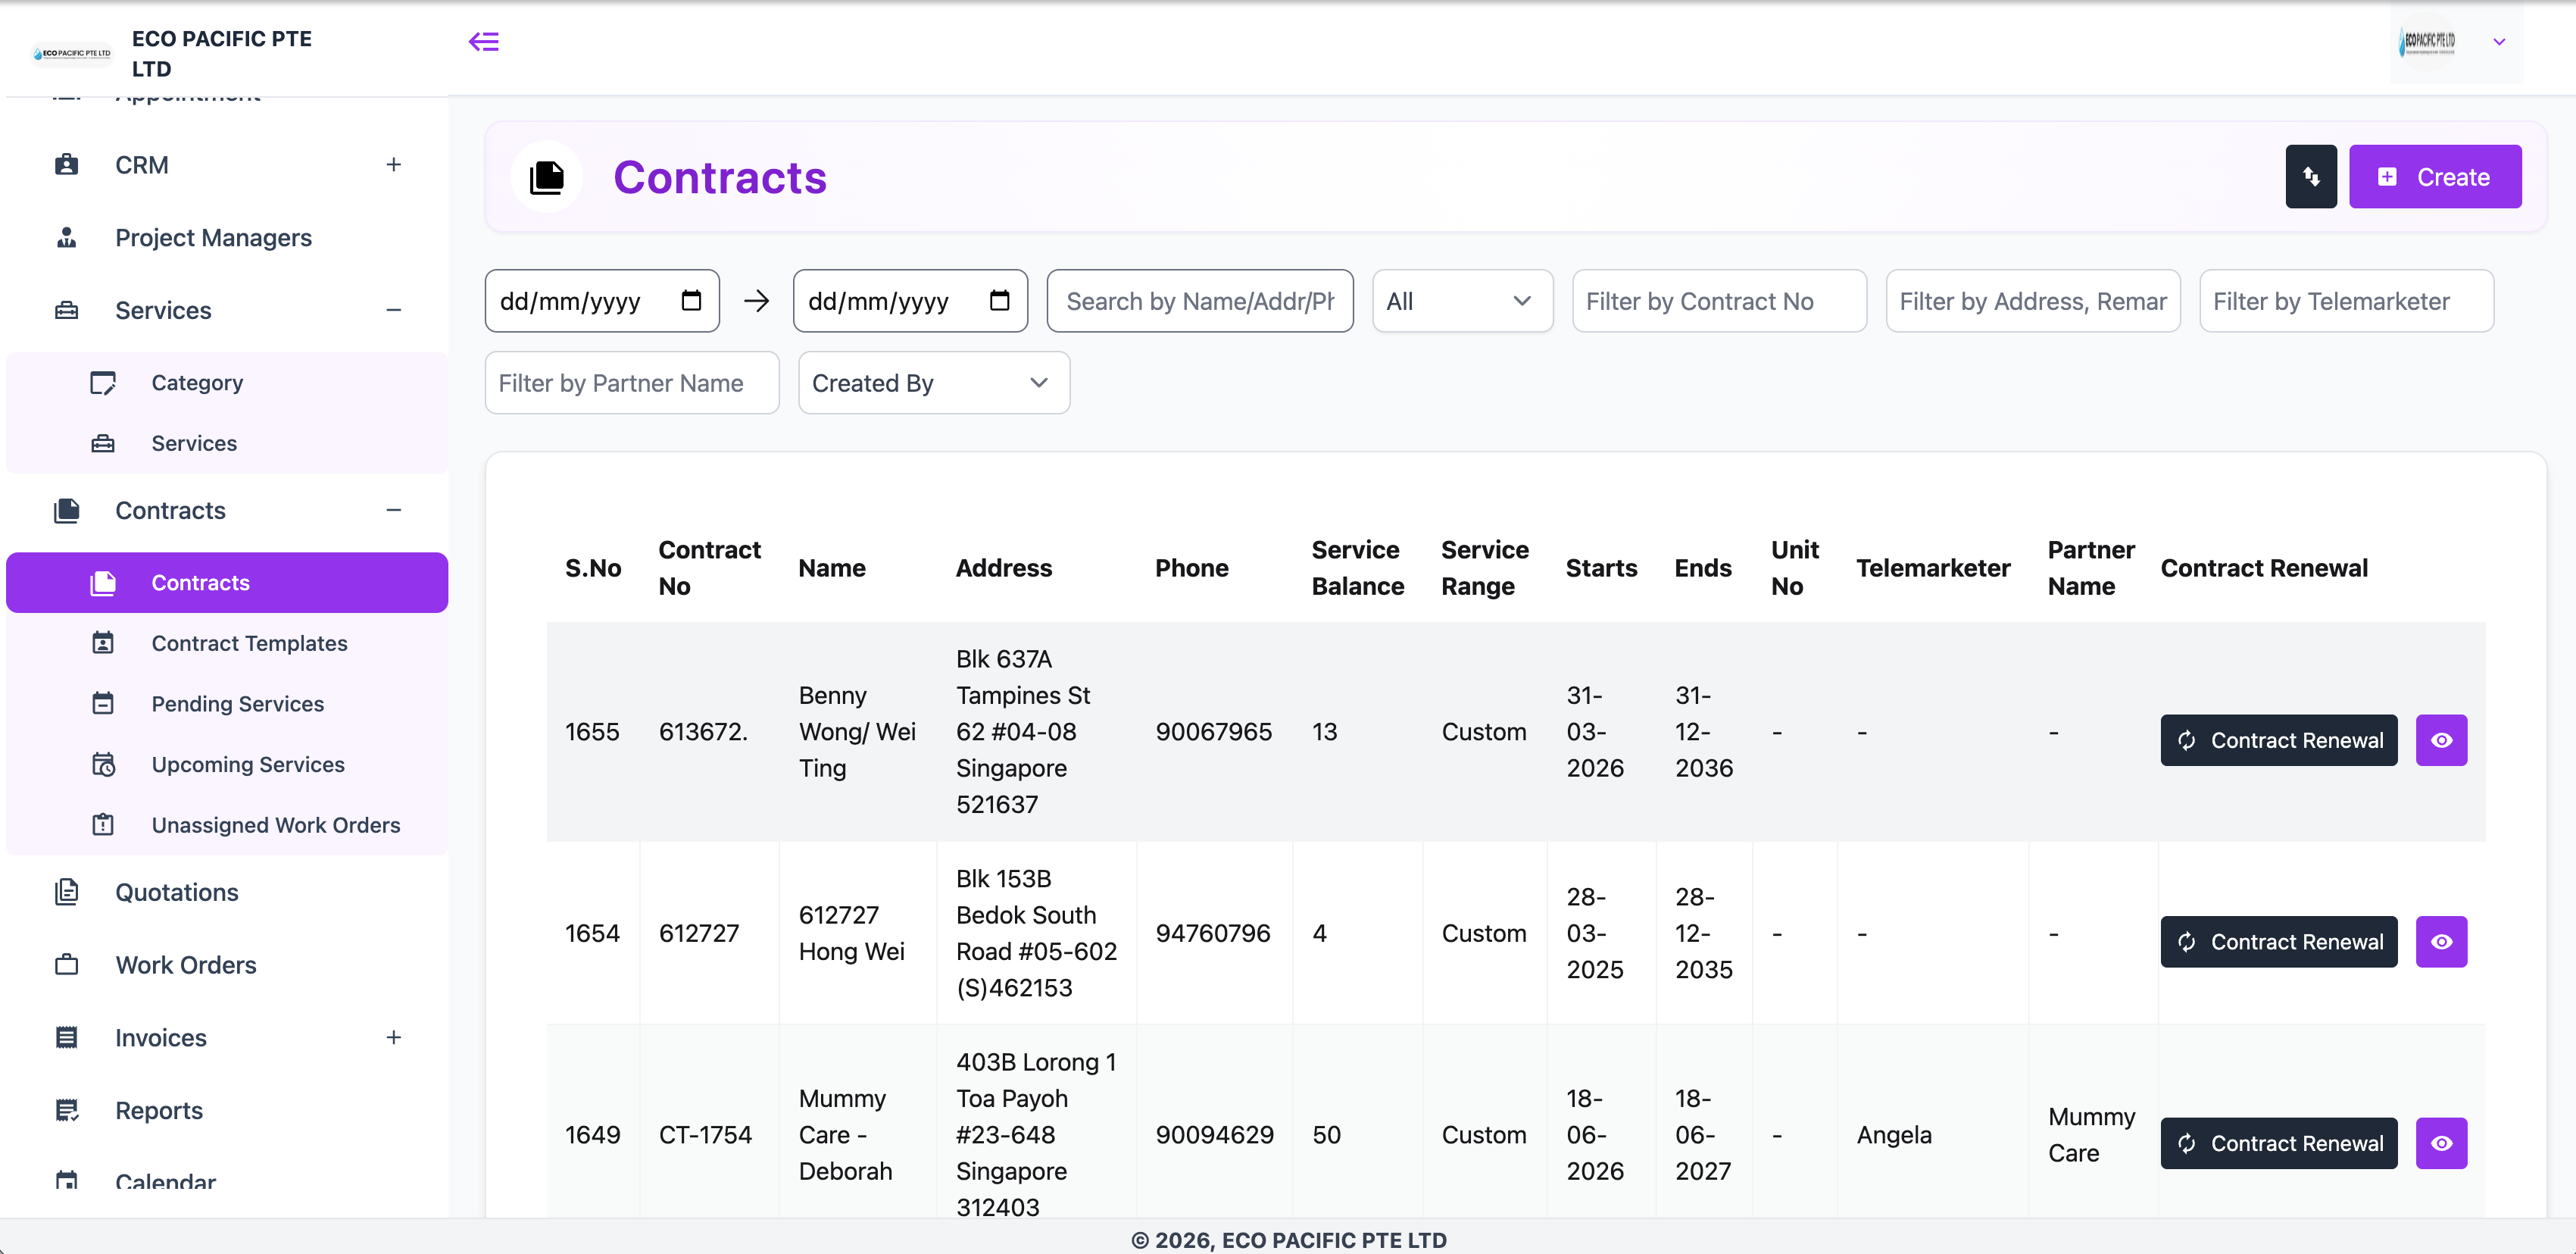The image size is (2576, 1254).
Task: Open the Services submenu item
Action: (x=227, y=442)
